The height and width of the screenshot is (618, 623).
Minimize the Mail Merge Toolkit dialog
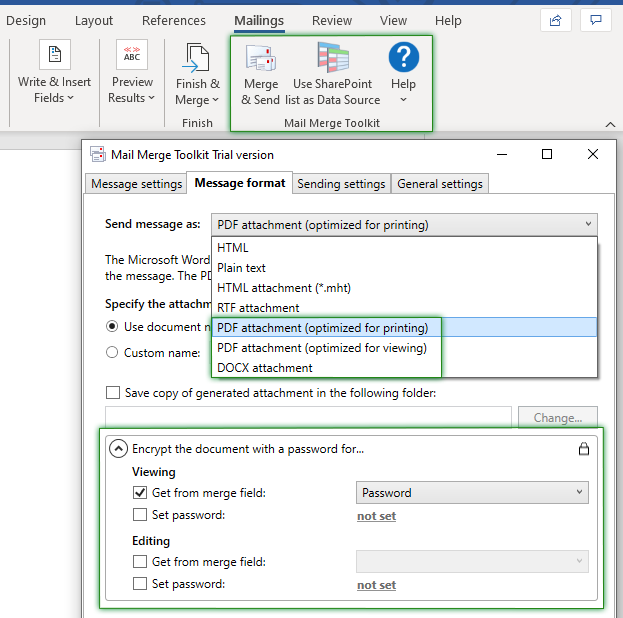(502, 154)
